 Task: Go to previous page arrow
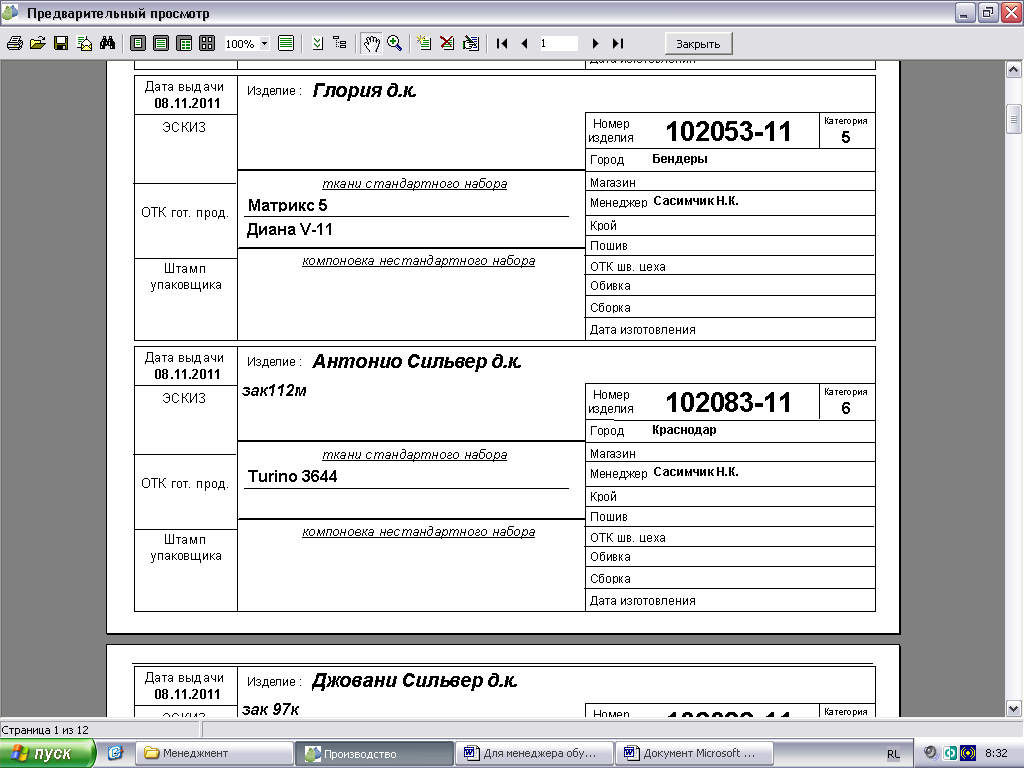[524, 43]
